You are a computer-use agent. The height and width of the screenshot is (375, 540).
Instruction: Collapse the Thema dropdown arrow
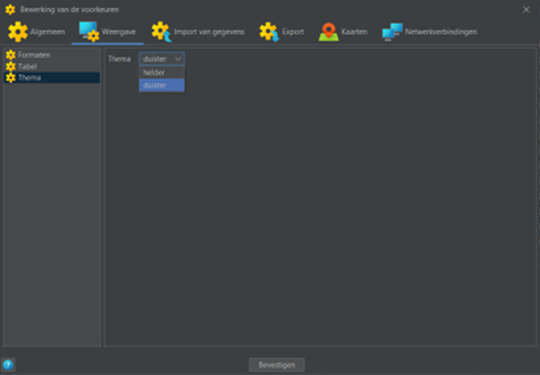(x=178, y=59)
